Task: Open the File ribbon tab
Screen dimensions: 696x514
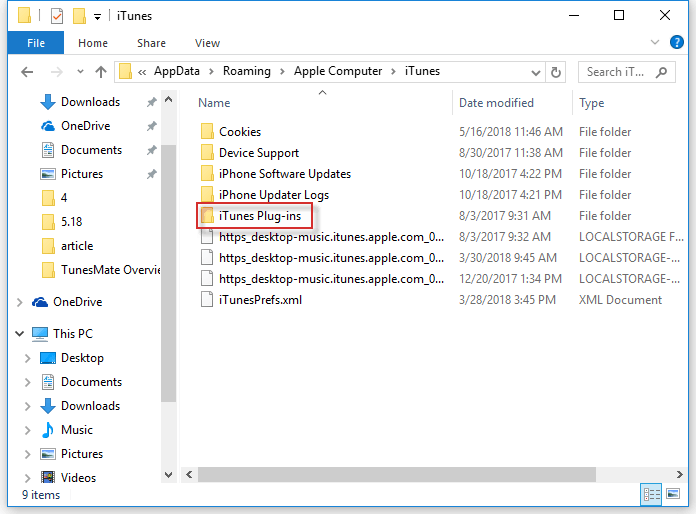Action: (x=36, y=43)
